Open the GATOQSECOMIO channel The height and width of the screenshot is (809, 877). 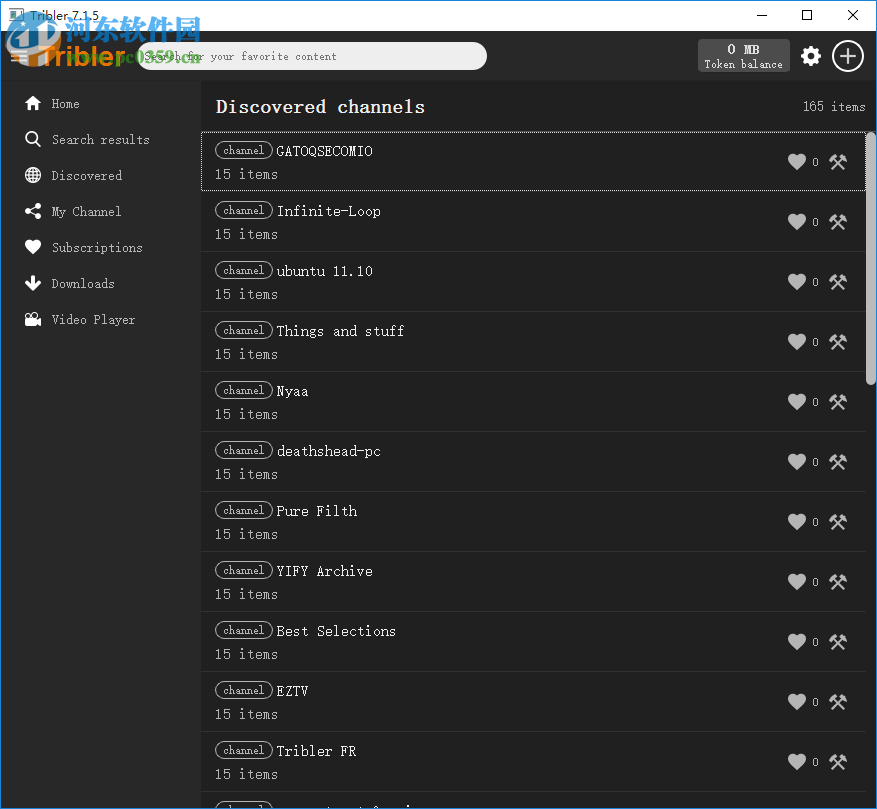[x=533, y=162]
